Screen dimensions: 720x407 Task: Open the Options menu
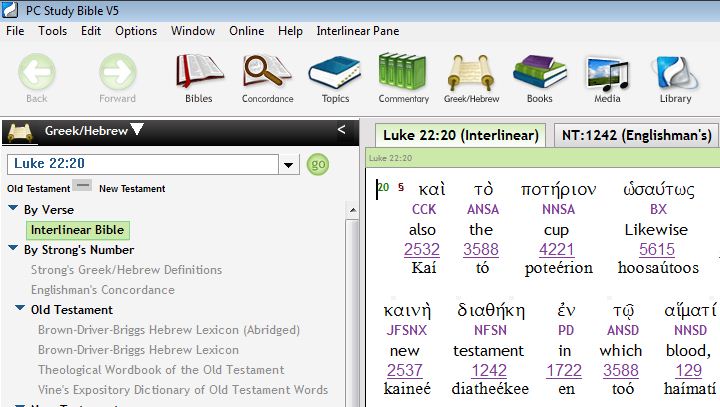(x=136, y=31)
